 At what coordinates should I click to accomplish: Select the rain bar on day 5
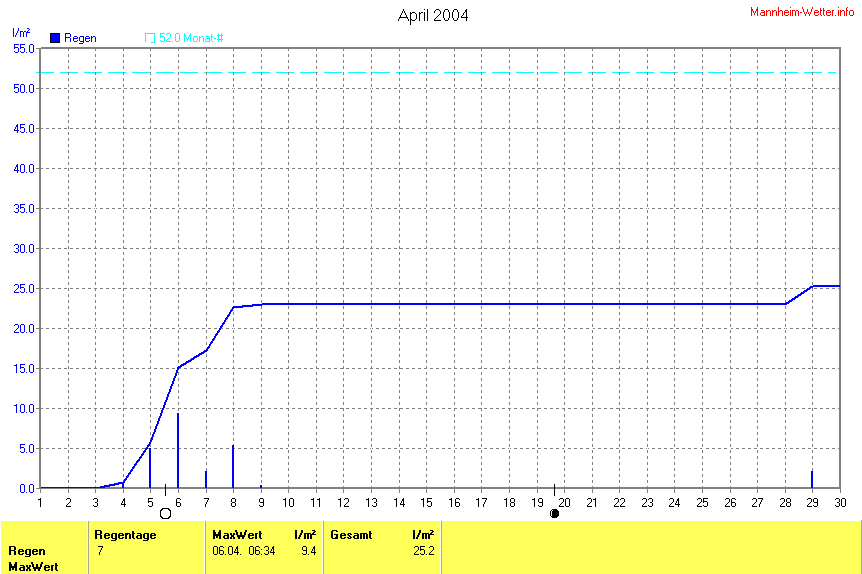(x=150, y=467)
